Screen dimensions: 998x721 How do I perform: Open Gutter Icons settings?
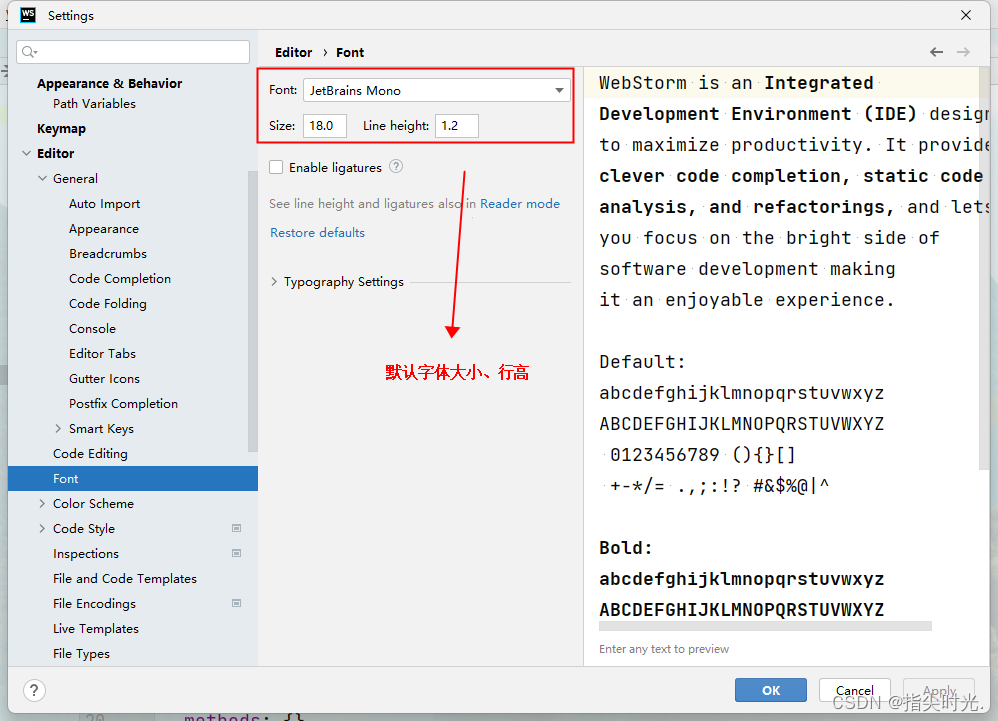click(104, 379)
